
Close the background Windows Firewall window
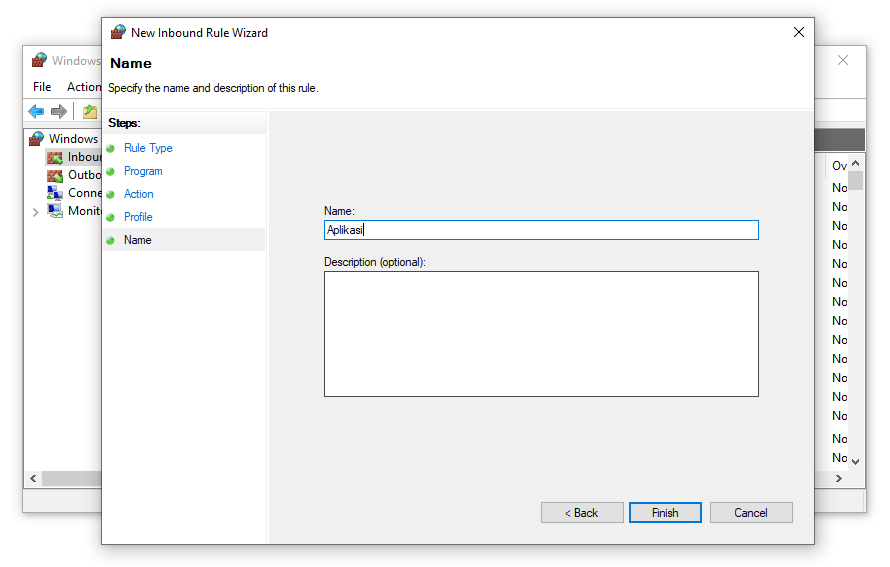point(843,60)
